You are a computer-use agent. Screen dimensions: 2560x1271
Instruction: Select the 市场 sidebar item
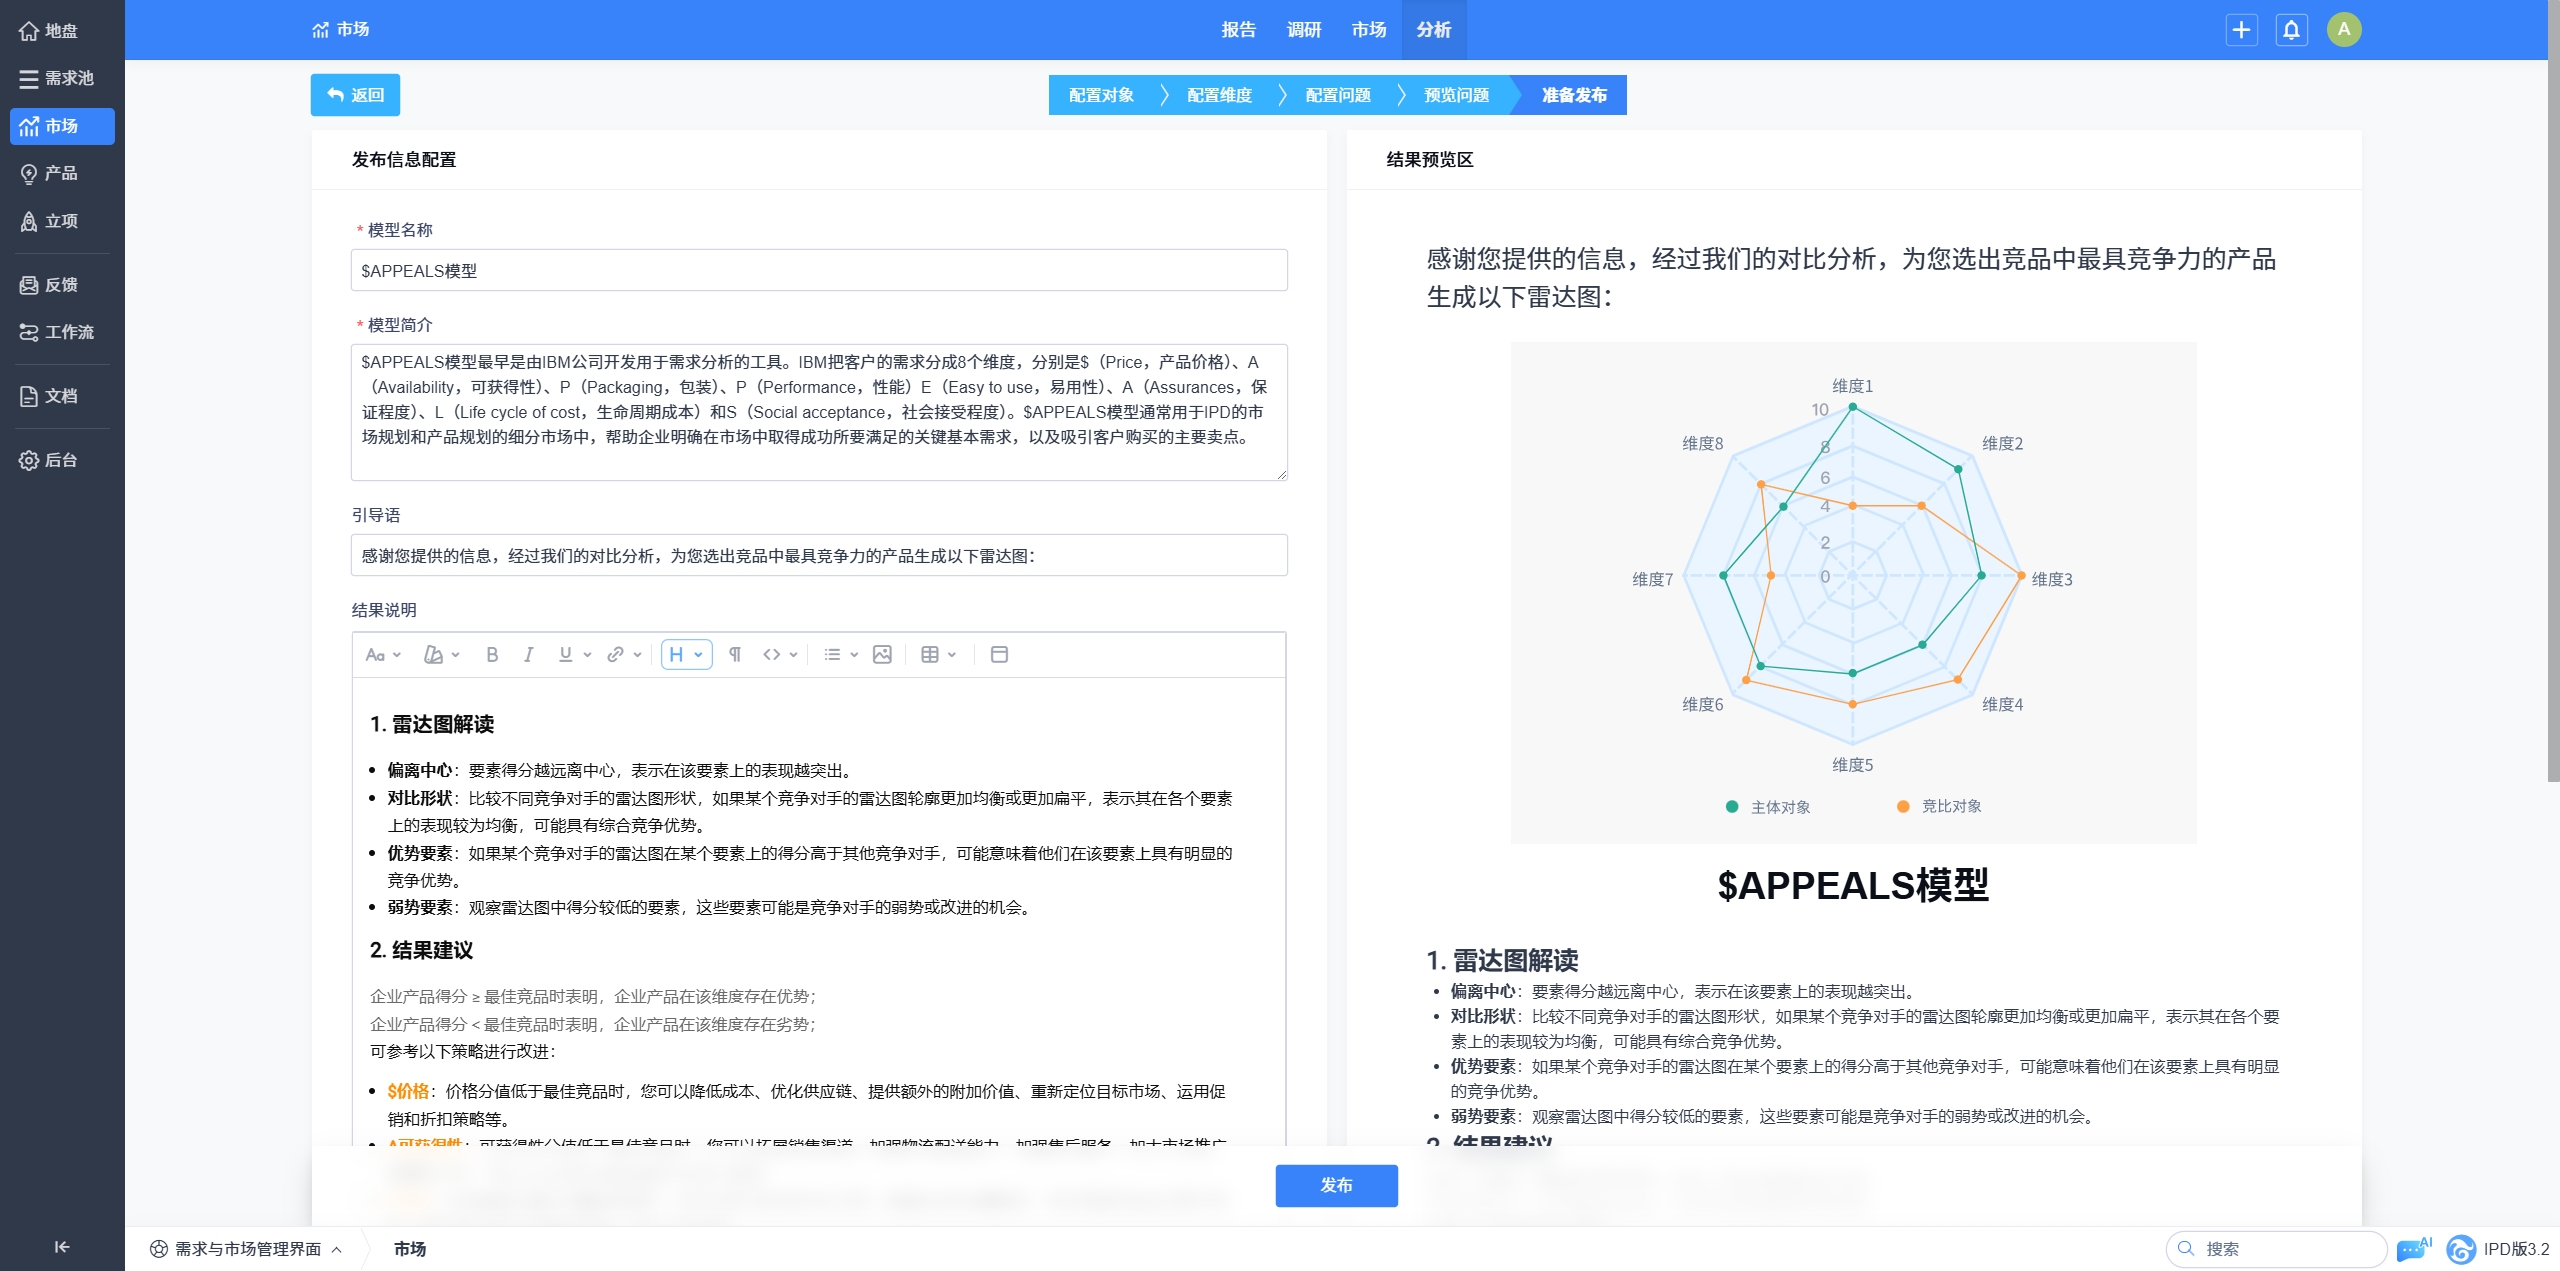[x=60, y=126]
